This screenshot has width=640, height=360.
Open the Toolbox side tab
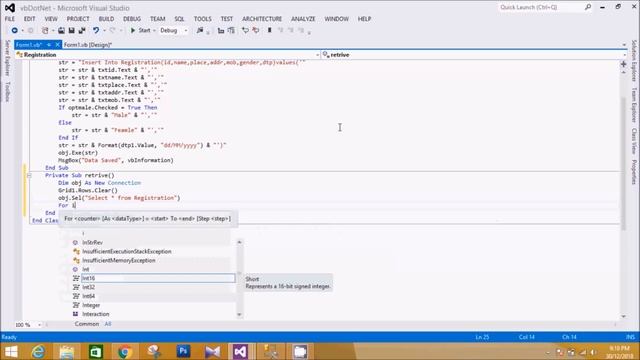click(7, 91)
